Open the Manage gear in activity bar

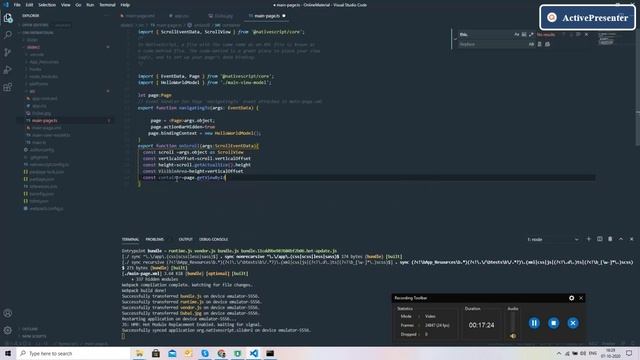8,330
